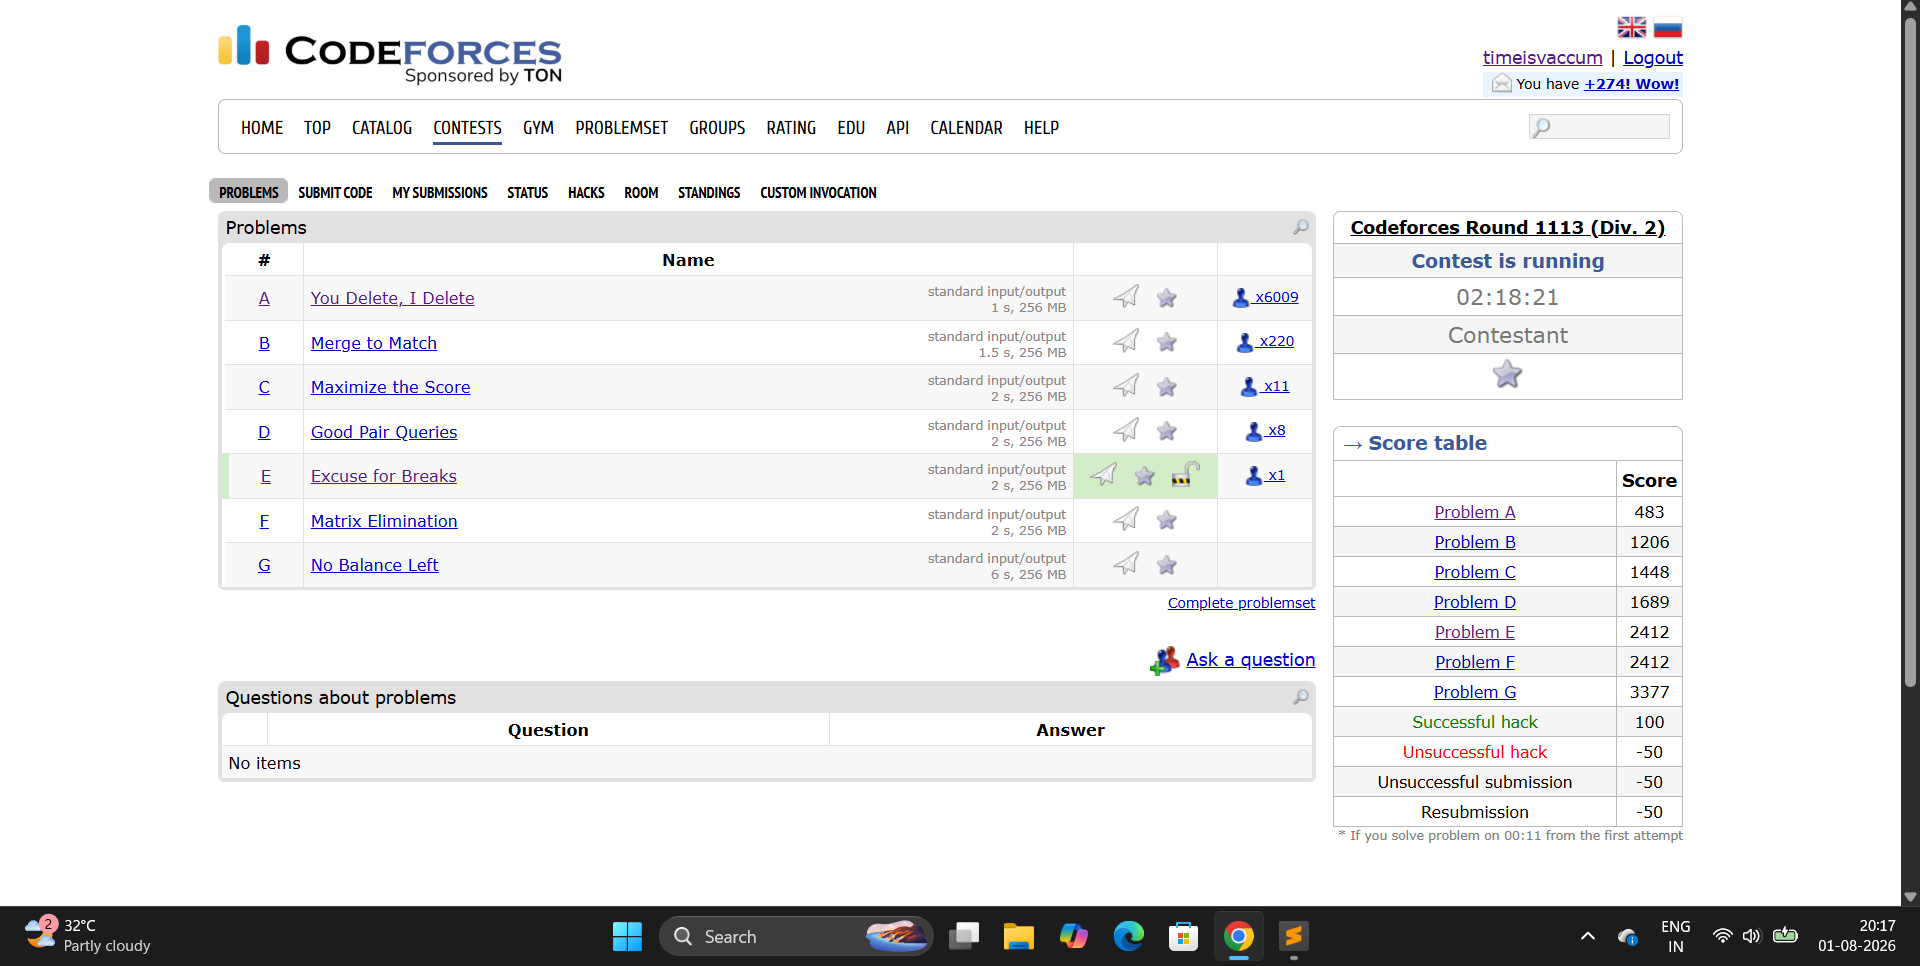This screenshot has width=1920, height=966.
Task: Switch to the SUBMIT CODE tab
Action: tap(335, 192)
